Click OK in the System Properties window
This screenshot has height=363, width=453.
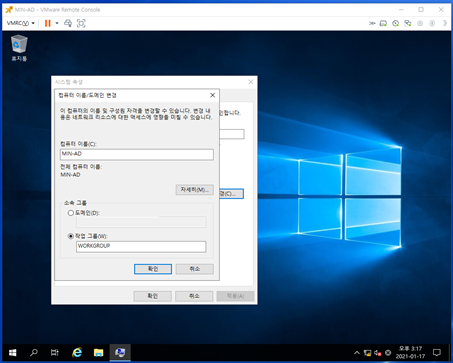tap(153, 296)
